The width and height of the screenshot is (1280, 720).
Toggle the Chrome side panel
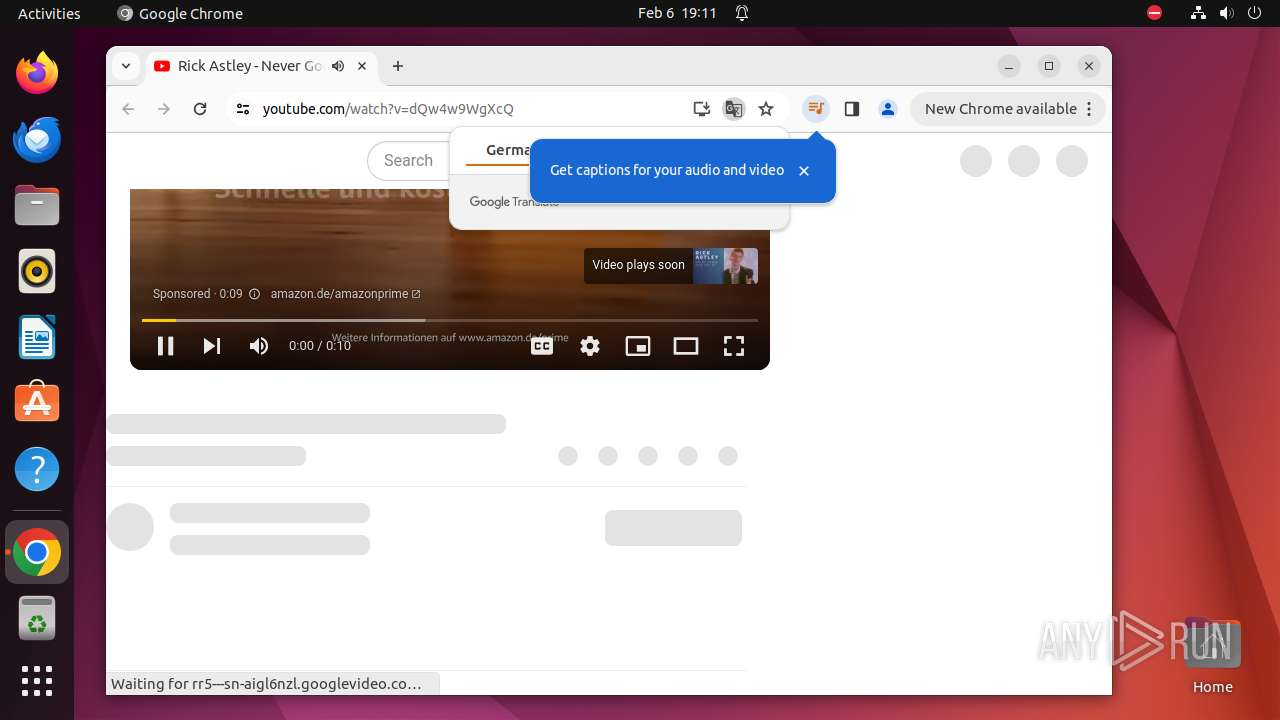pos(852,109)
